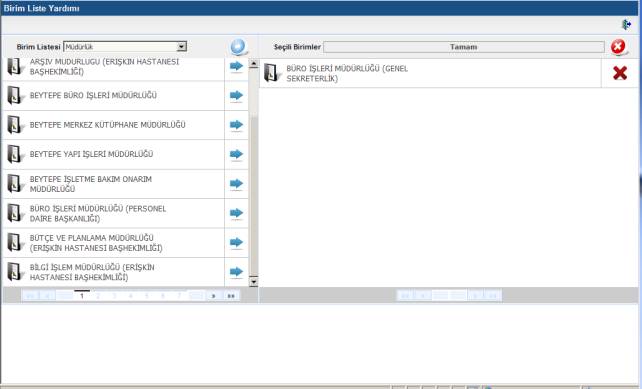This screenshot has height=389, width=642.
Task: Click the unit list scrollbar down arrow
Action: (253, 282)
